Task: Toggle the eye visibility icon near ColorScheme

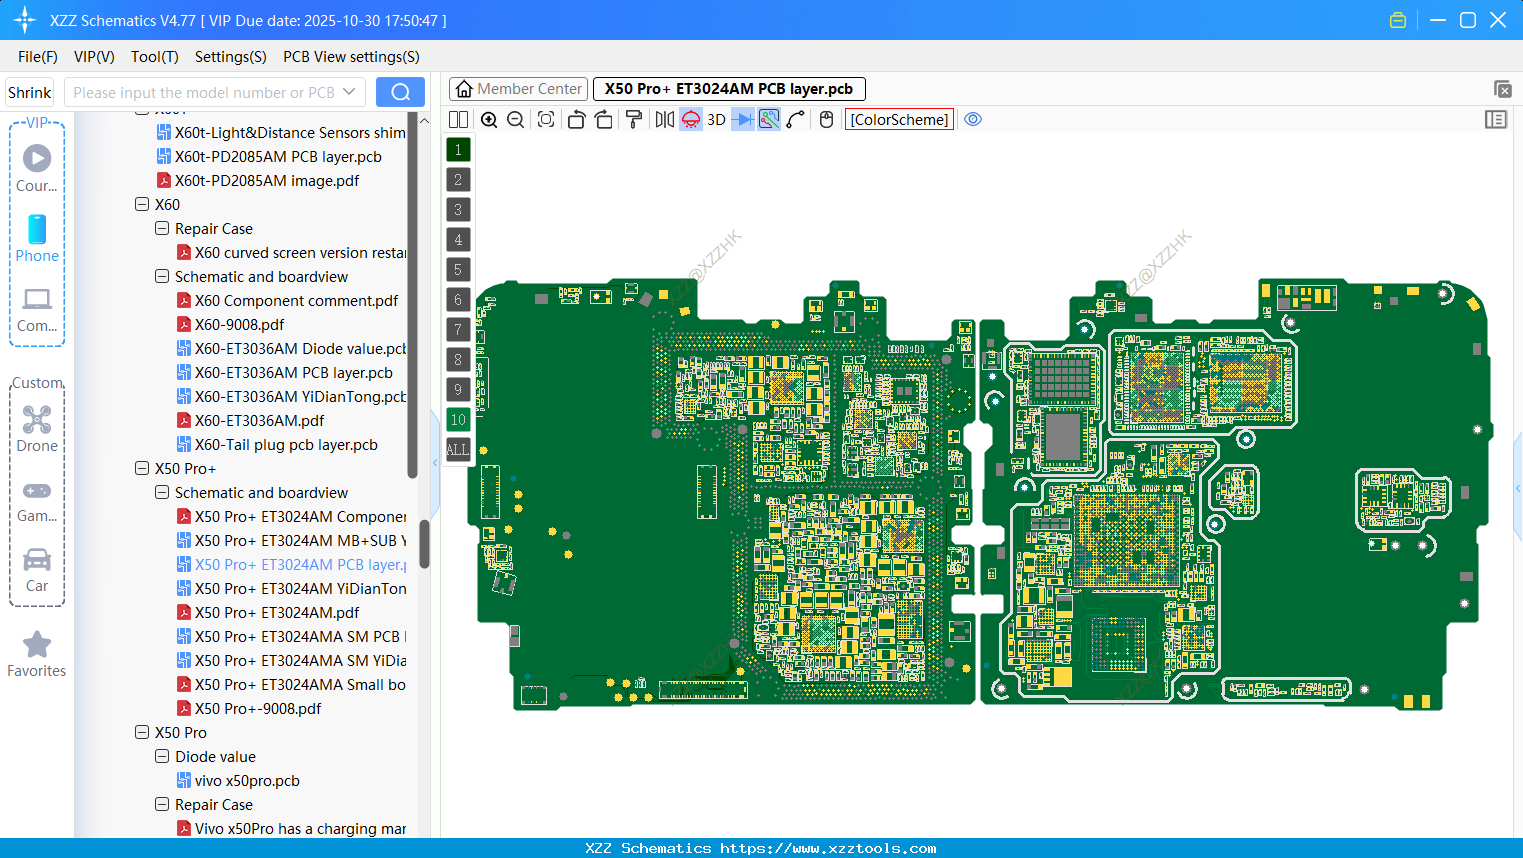Action: (973, 119)
